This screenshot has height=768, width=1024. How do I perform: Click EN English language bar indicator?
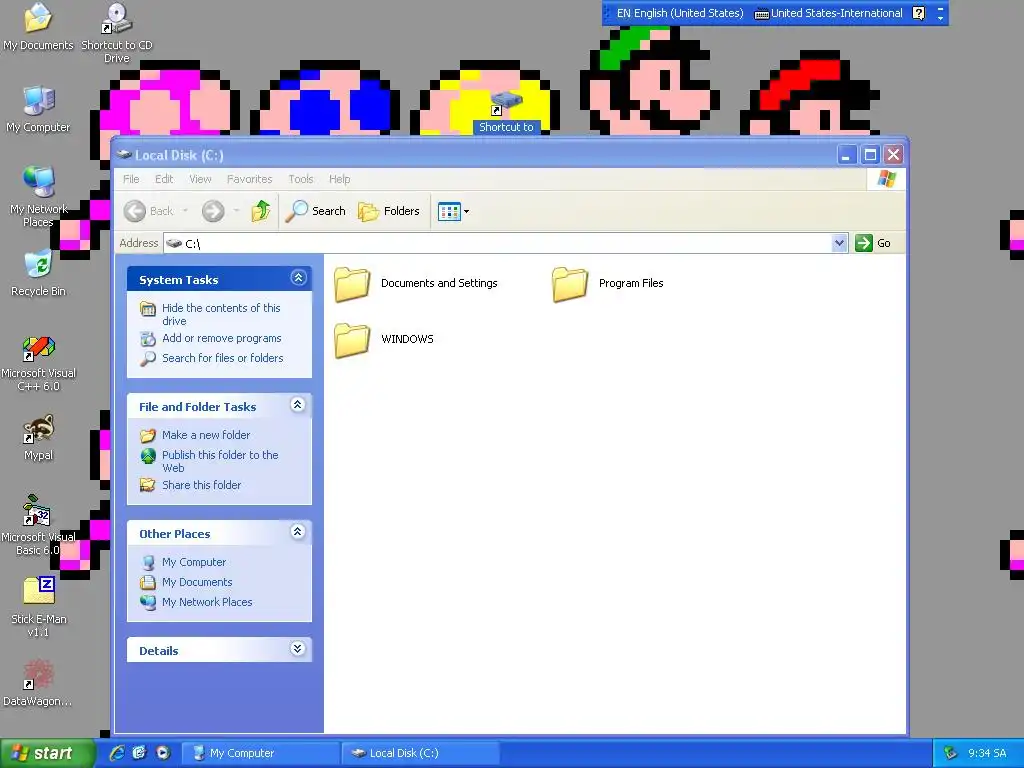pyautogui.click(x=680, y=13)
